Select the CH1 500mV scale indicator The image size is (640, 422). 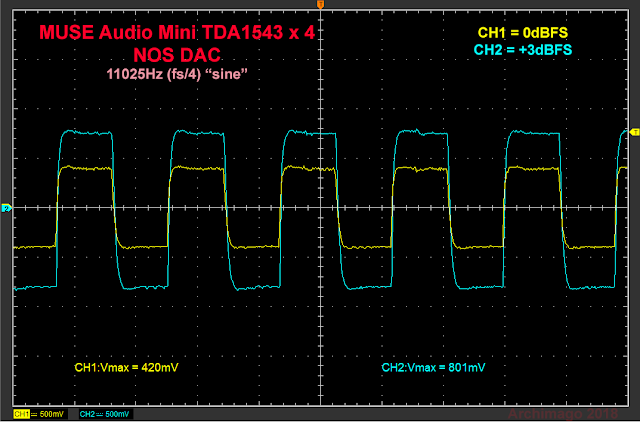click(39, 414)
